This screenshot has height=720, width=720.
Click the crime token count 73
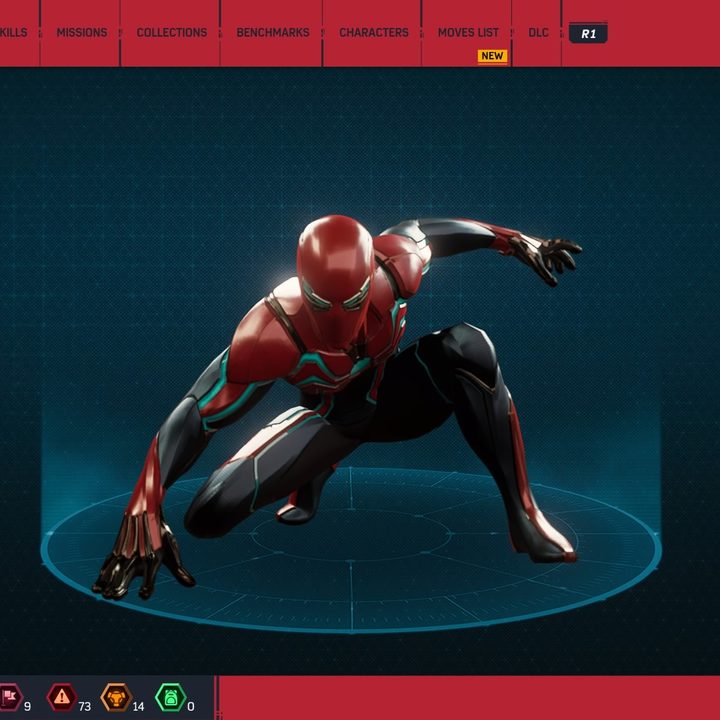coord(84,706)
